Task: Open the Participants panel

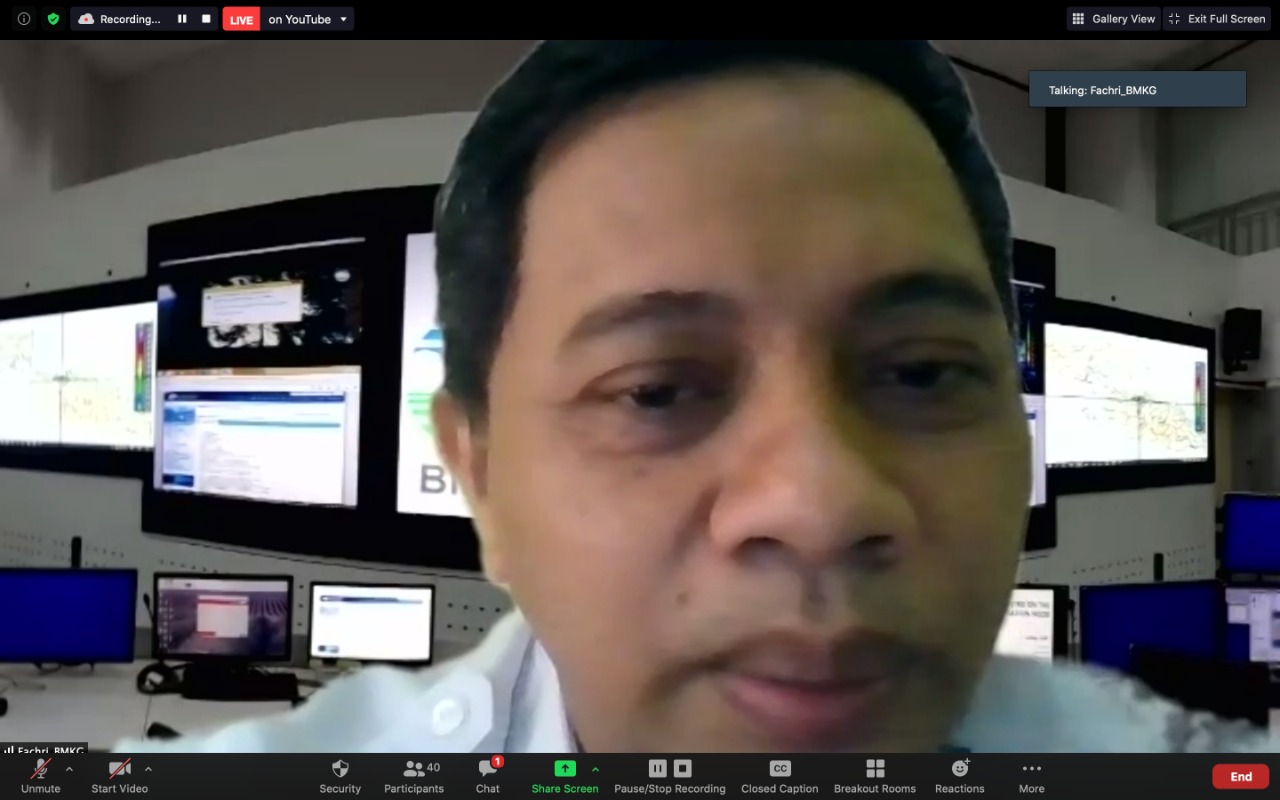Action: pos(414,774)
